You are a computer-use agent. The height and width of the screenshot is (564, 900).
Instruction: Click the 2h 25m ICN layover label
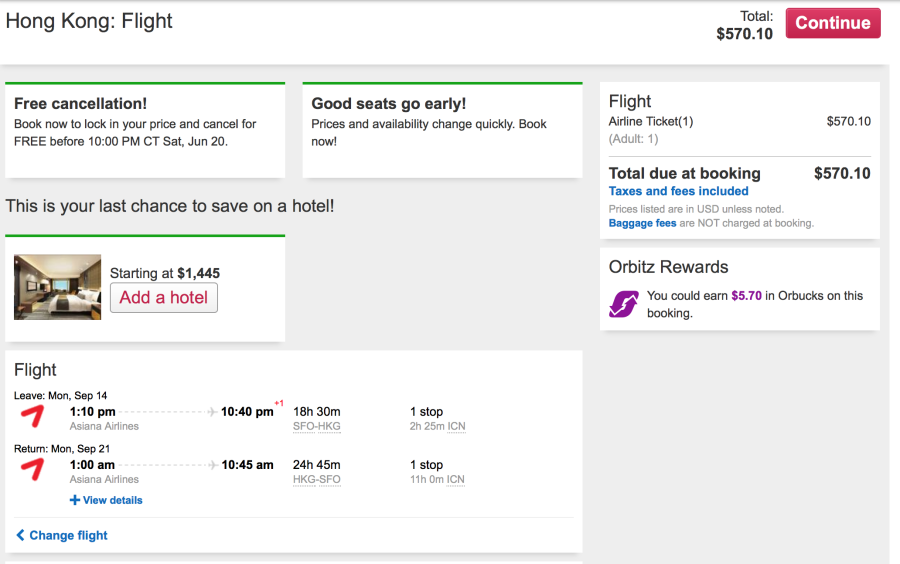[437, 426]
